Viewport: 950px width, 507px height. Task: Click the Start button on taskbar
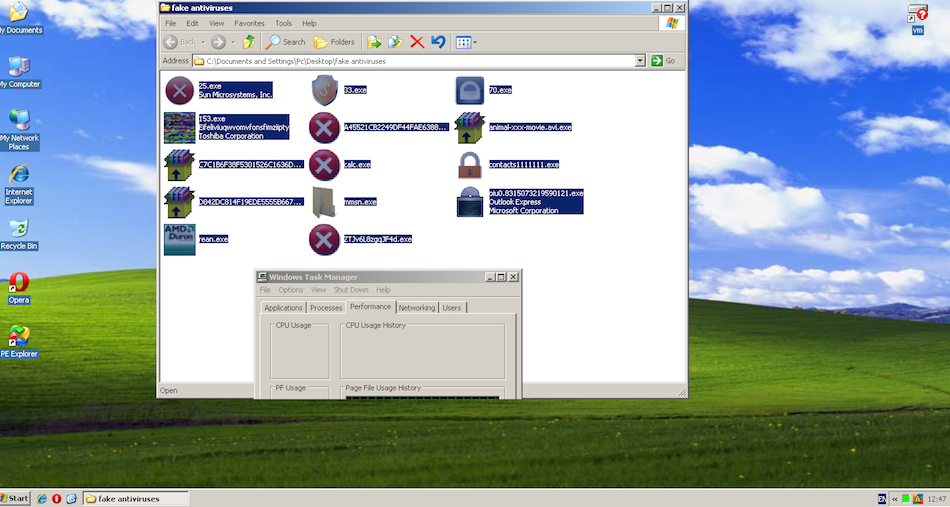coord(15,498)
